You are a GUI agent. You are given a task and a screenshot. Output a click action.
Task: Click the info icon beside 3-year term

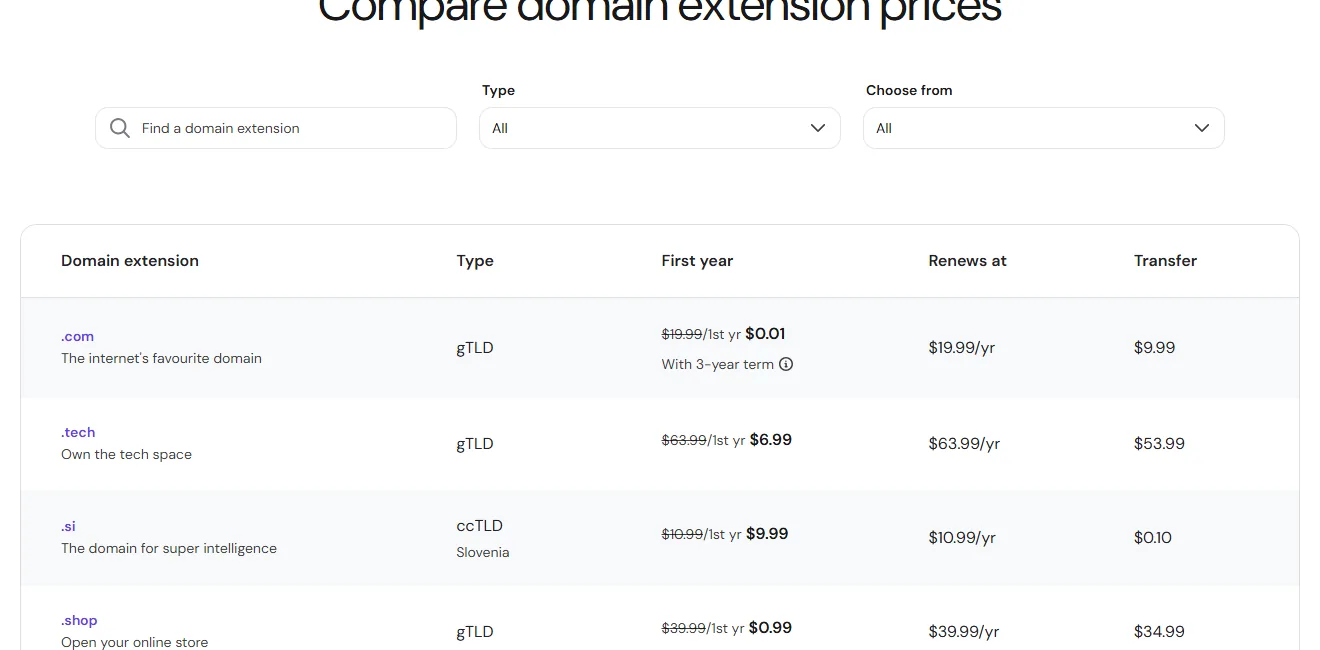(786, 364)
